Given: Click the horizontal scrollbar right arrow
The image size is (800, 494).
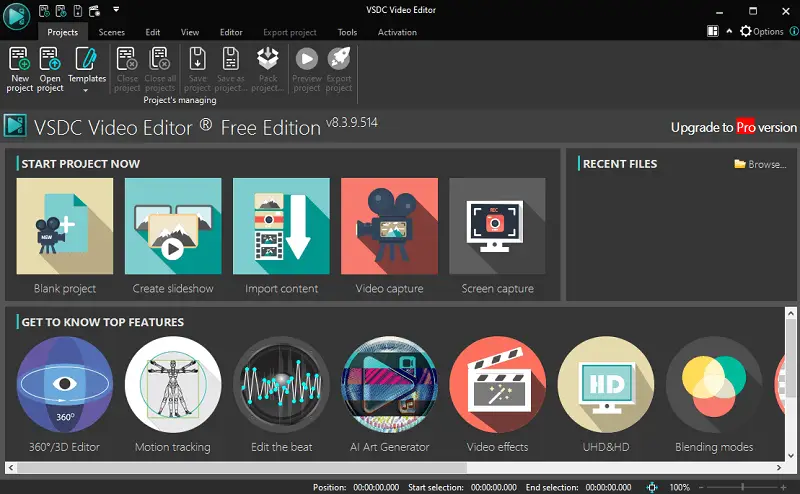Looking at the screenshot, I should pos(779,467).
